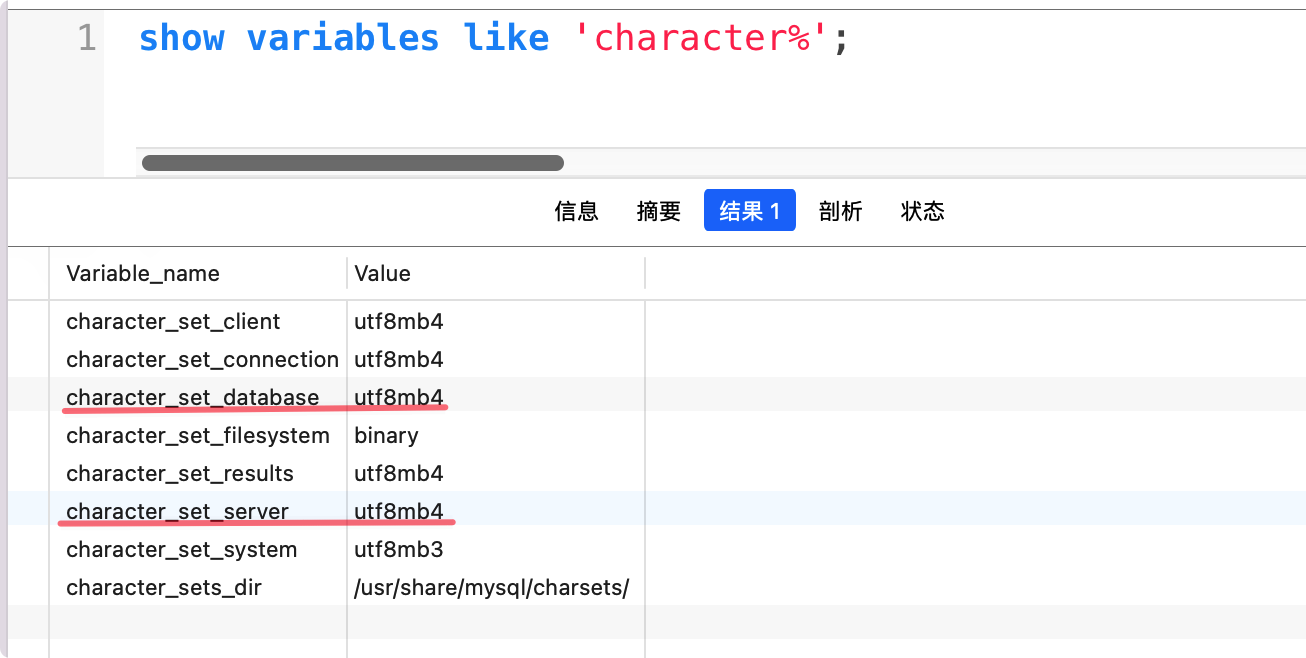Click the Variable_name column header

[143, 273]
